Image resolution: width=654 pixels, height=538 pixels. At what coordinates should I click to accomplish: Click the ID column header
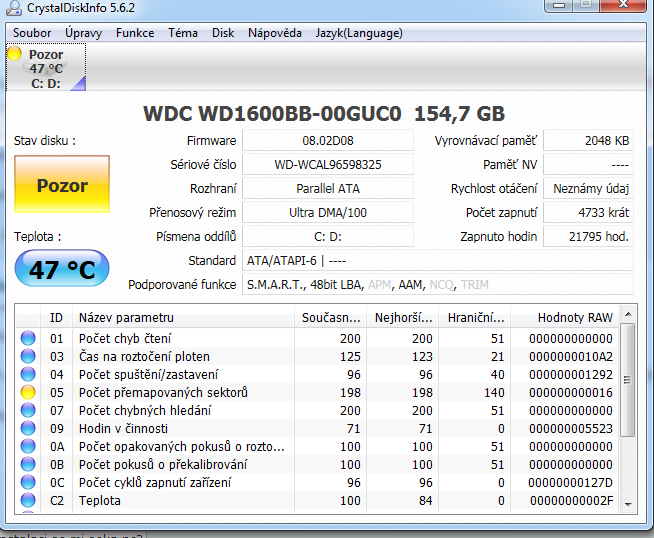56,317
